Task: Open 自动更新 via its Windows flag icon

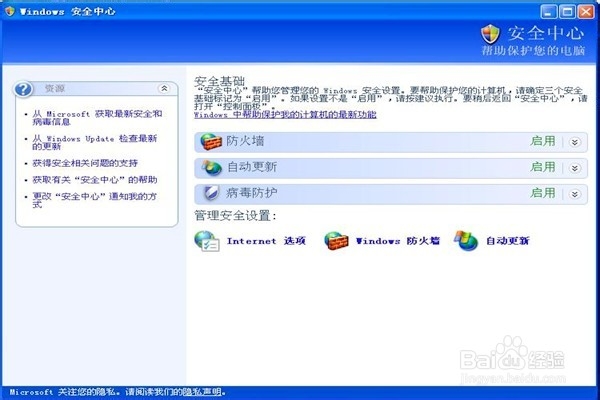Action: tap(466, 241)
